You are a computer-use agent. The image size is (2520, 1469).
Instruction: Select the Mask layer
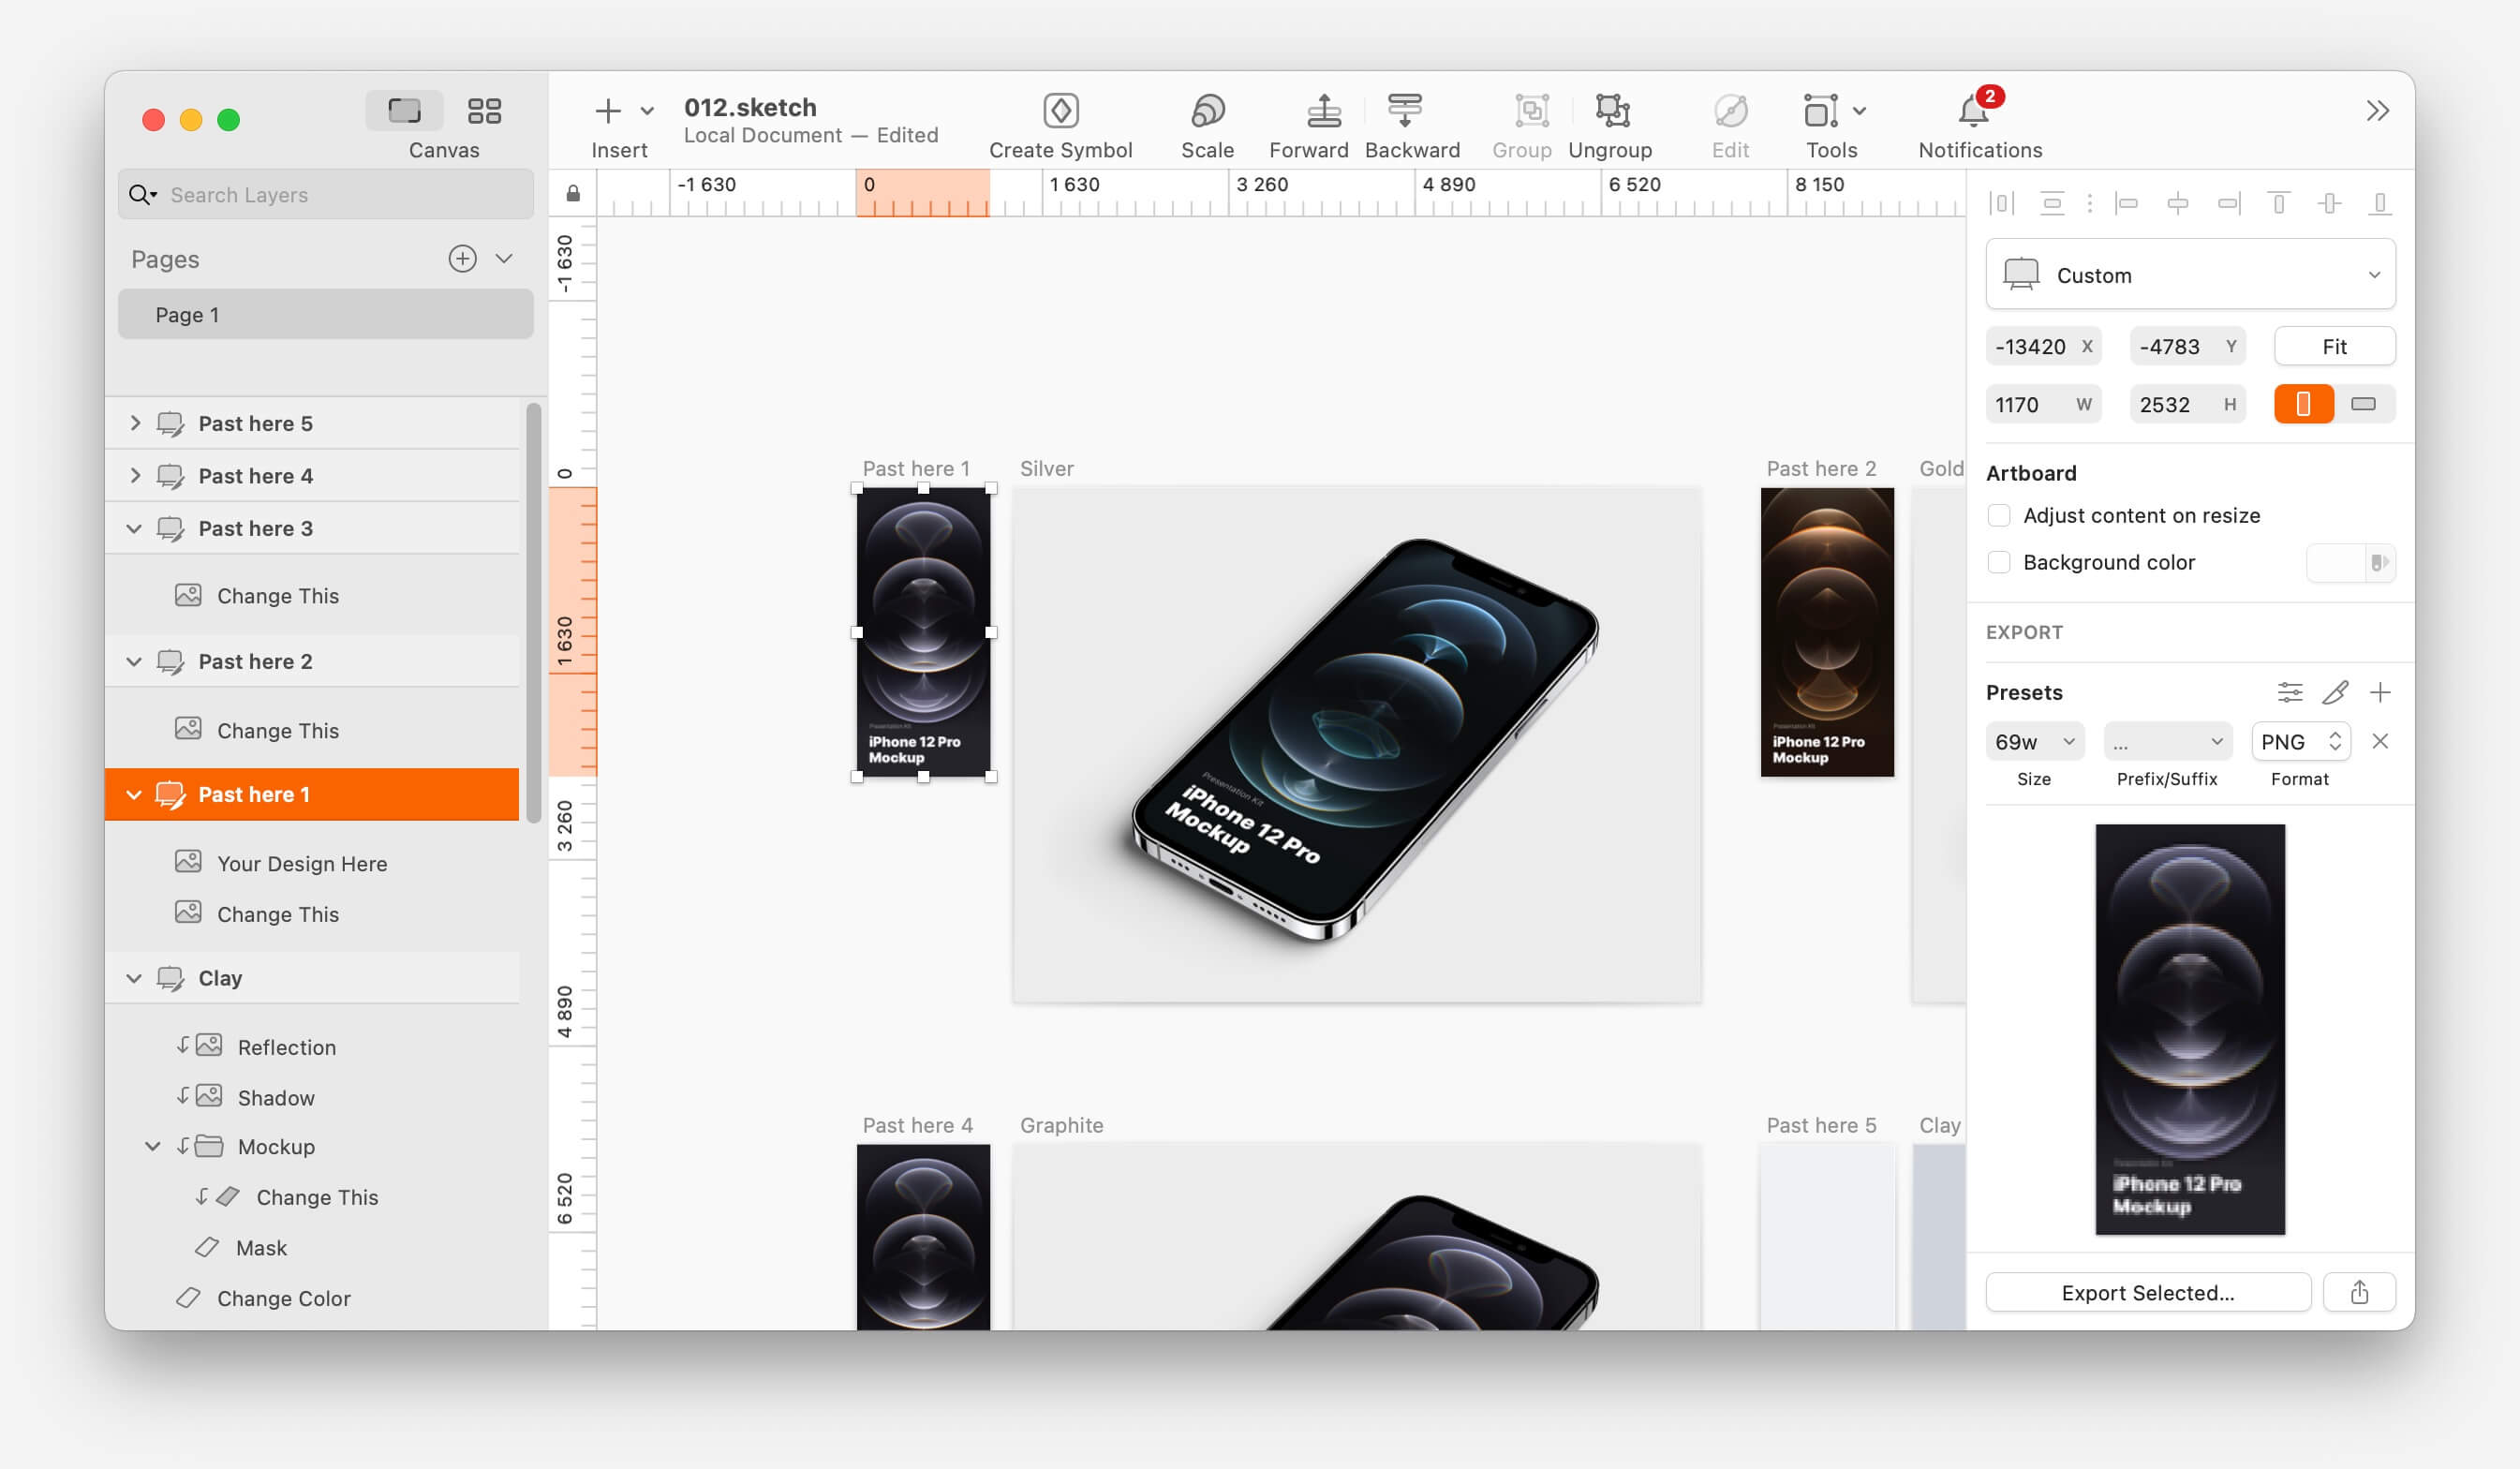312,1247
